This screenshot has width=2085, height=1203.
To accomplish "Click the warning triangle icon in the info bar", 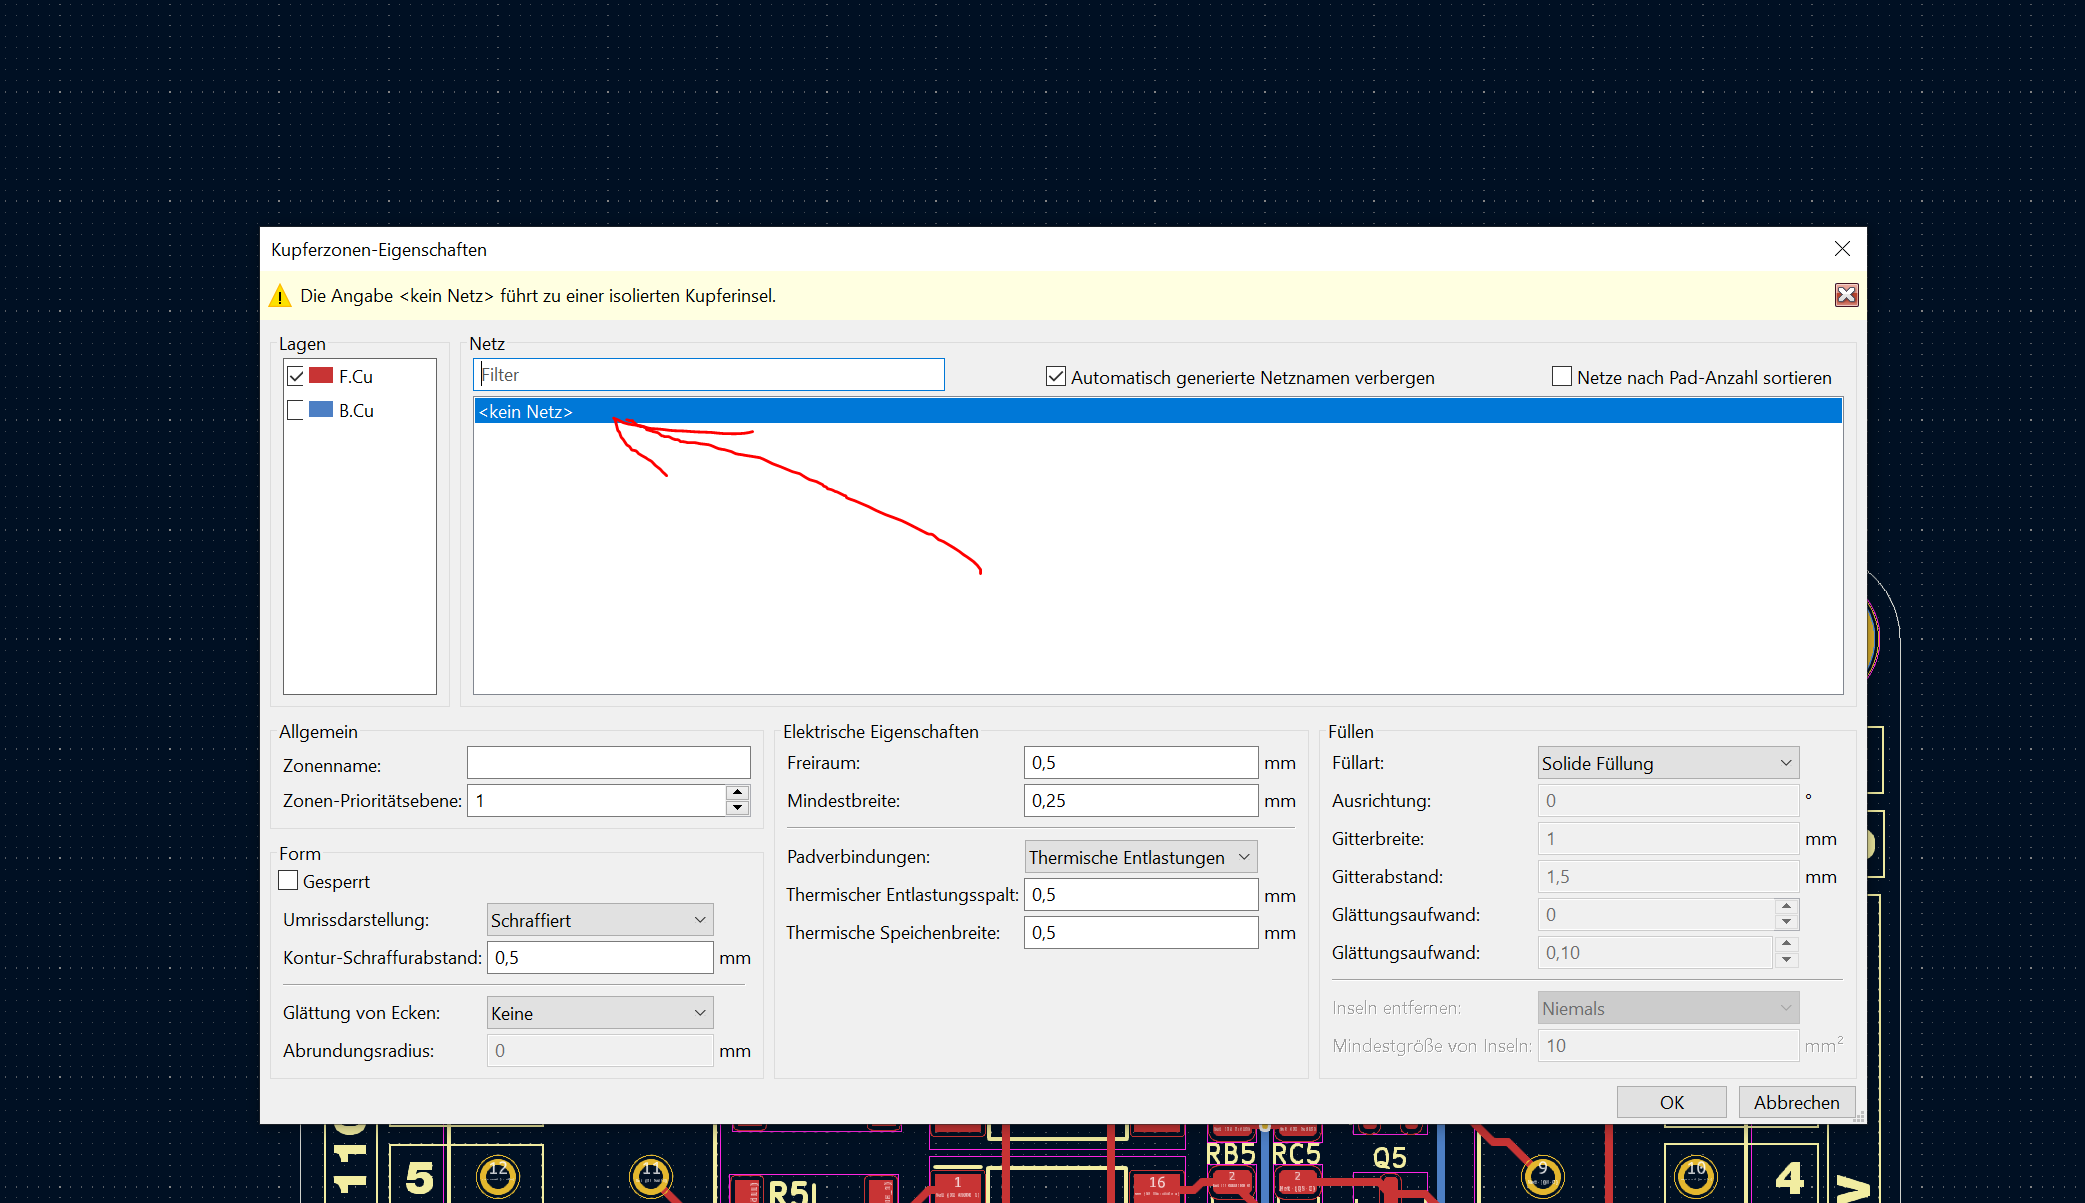I will (280, 296).
